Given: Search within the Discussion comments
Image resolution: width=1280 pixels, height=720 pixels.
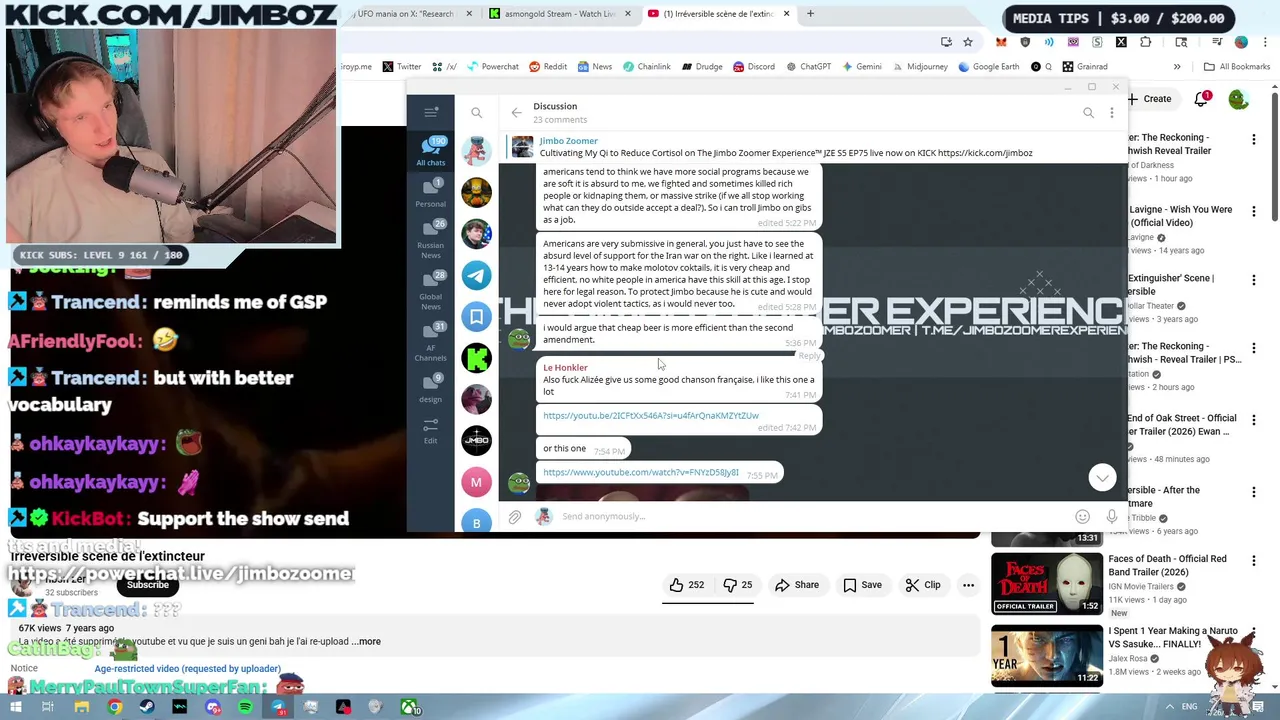Looking at the screenshot, I should point(1088,113).
